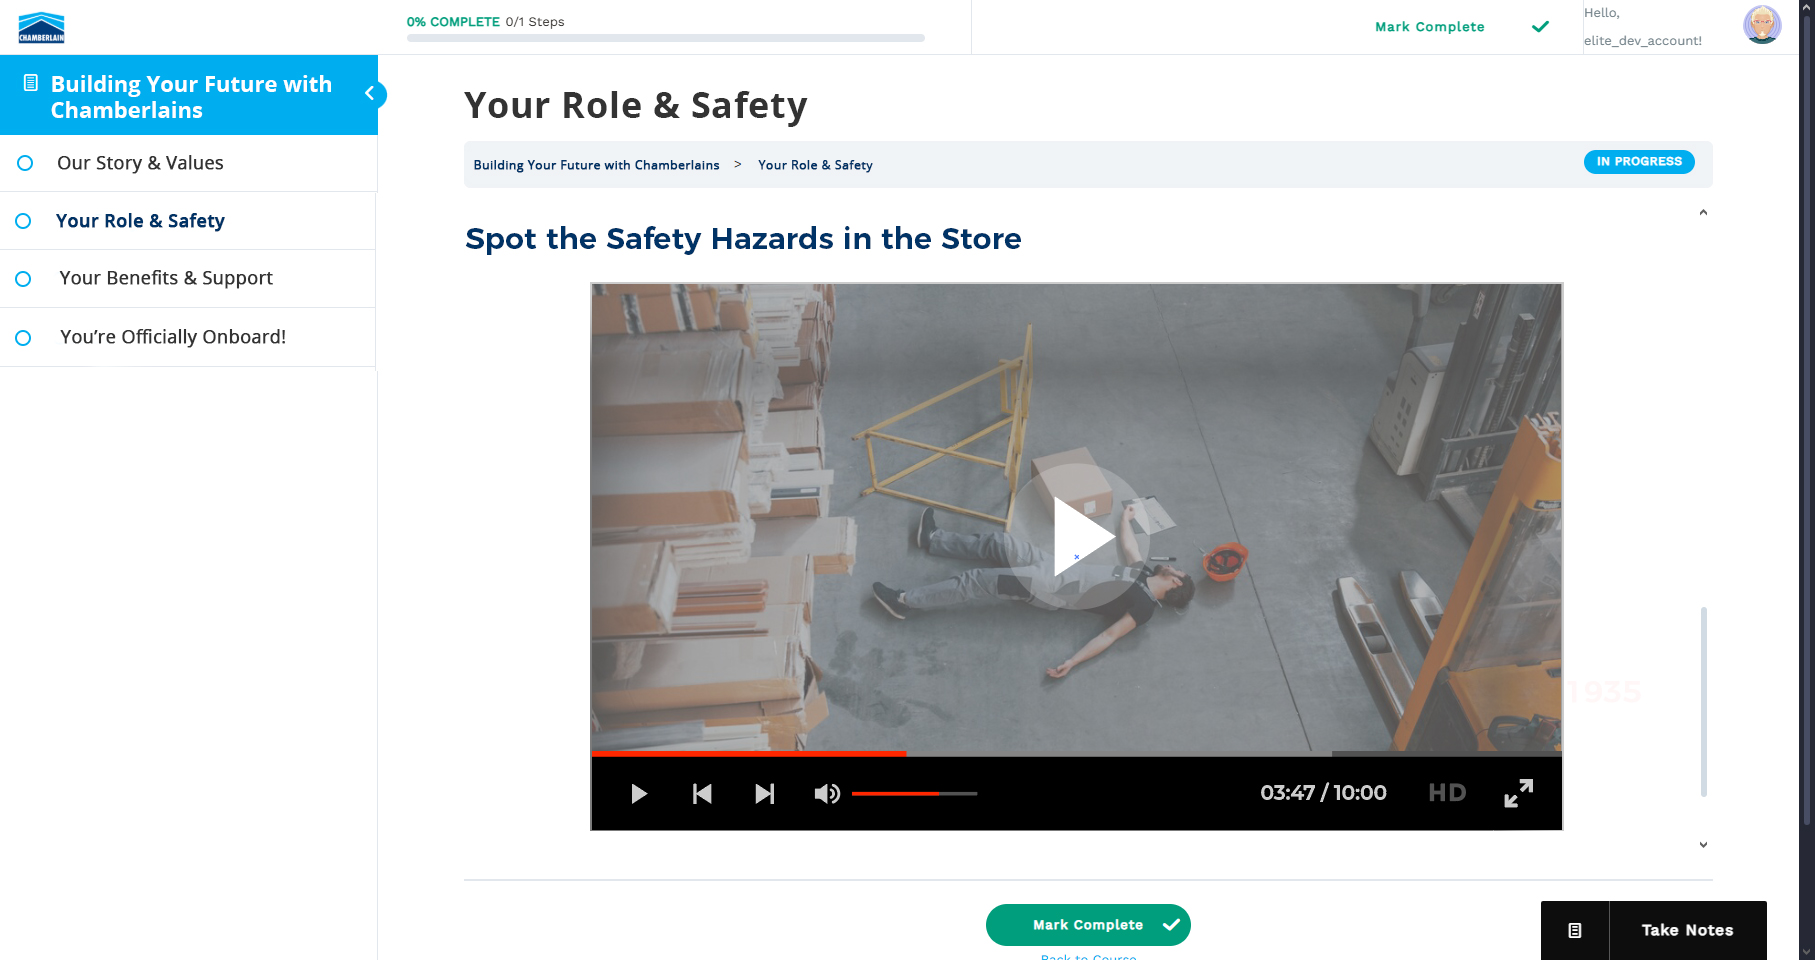
Task: Toggle HD quality on the video
Action: (1446, 793)
